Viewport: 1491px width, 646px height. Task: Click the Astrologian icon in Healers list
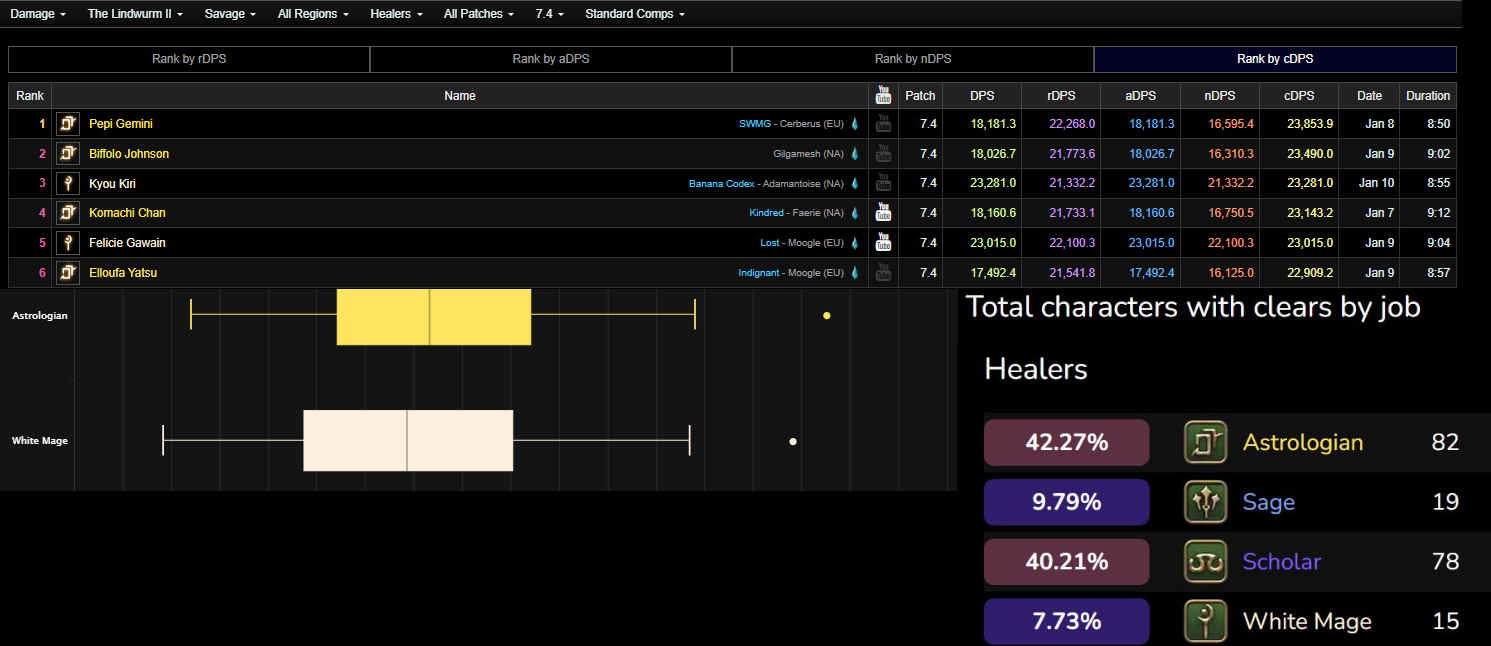point(1205,442)
